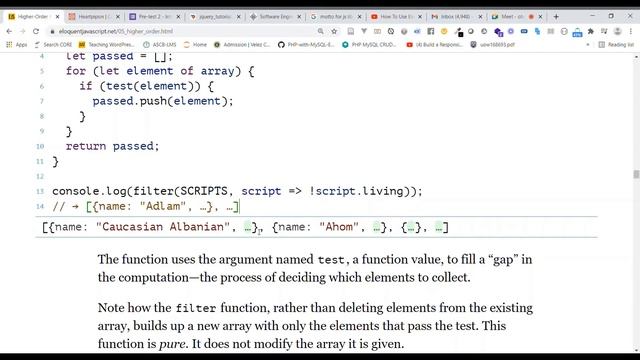This screenshot has height=360, width=640.
Task: Expand the trailing ellipsis of output array
Action: pos(438,227)
